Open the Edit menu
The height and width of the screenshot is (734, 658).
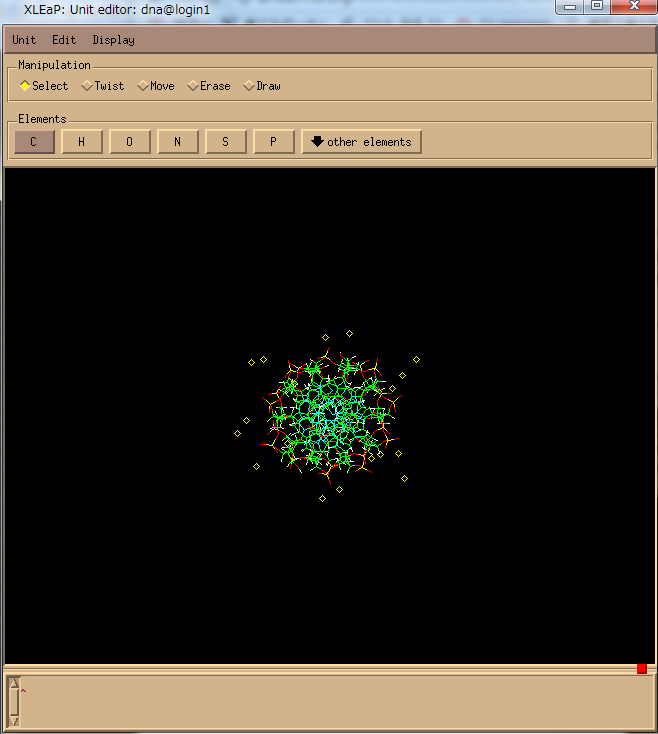(64, 40)
